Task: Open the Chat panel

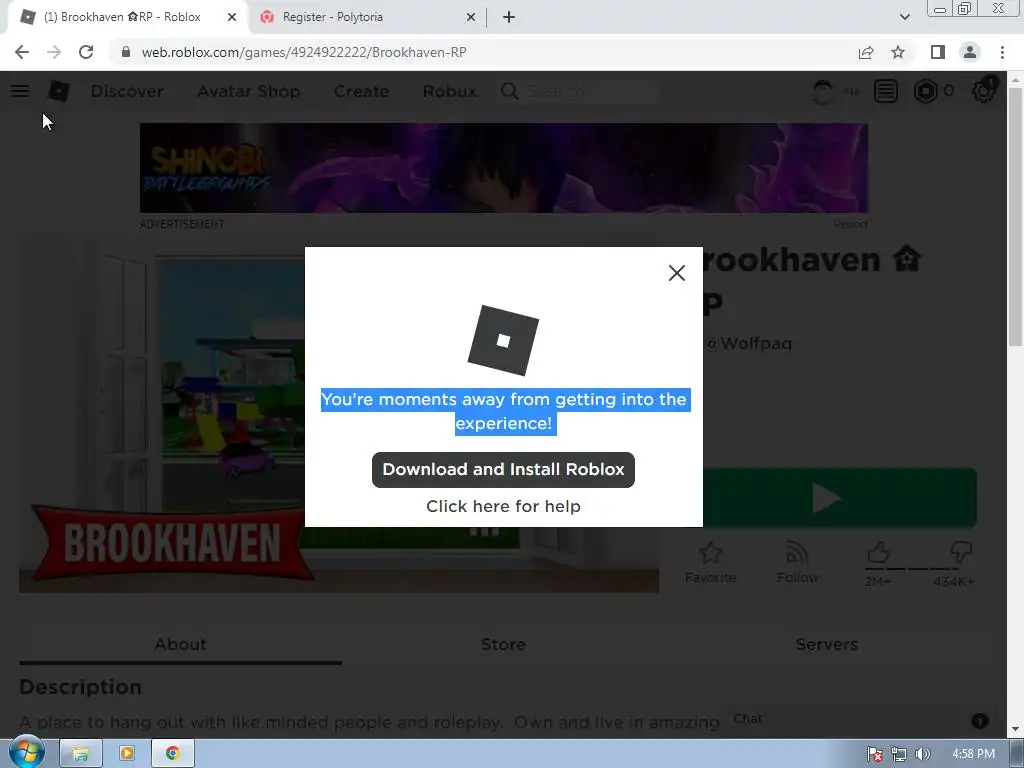Action: 747,719
